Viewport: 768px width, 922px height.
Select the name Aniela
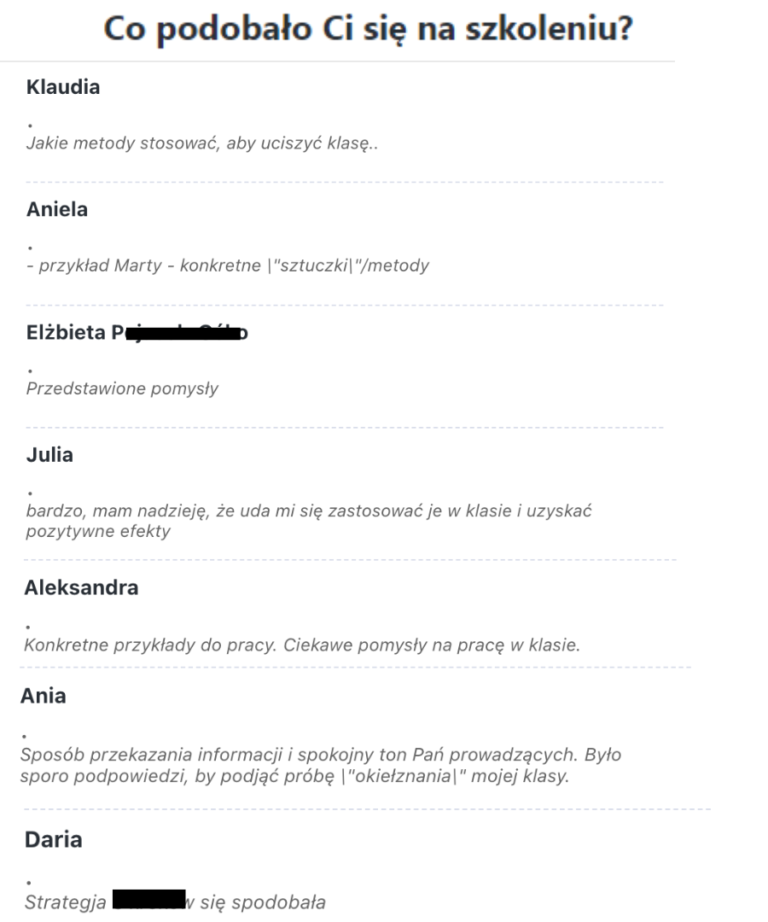point(58,210)
